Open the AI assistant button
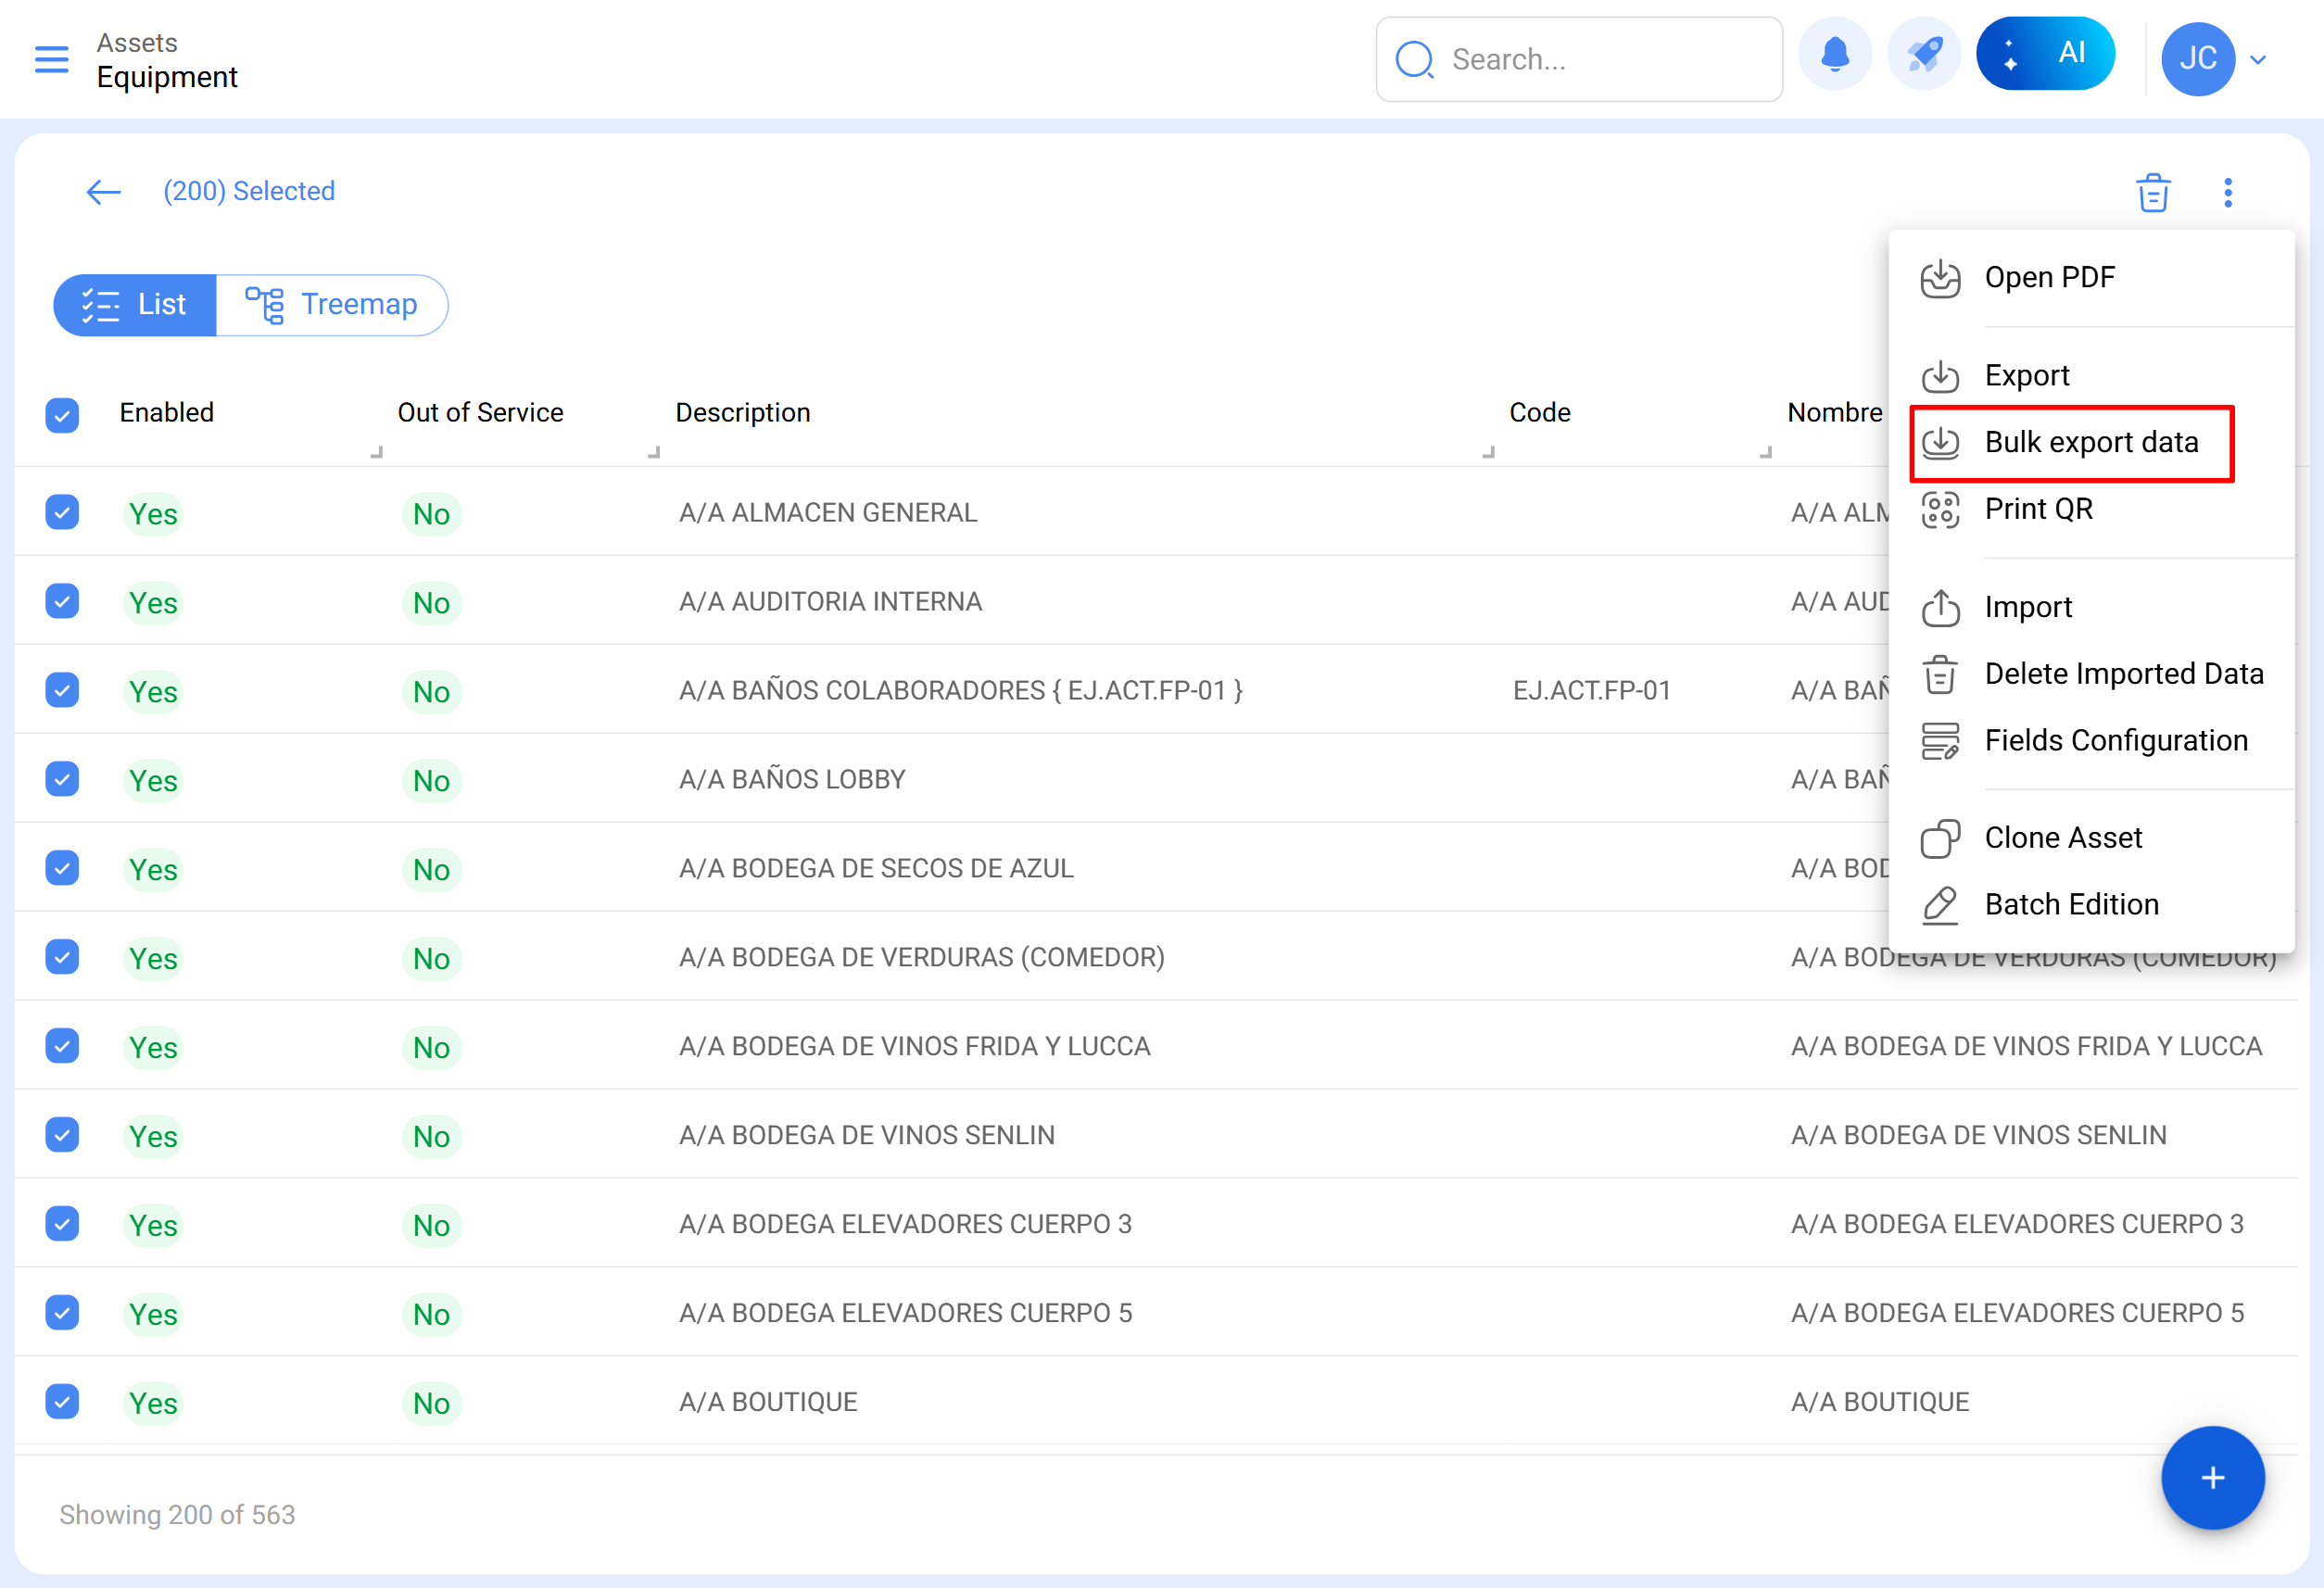This screenshot has height=1588, width=2324. coord(2044,55)
